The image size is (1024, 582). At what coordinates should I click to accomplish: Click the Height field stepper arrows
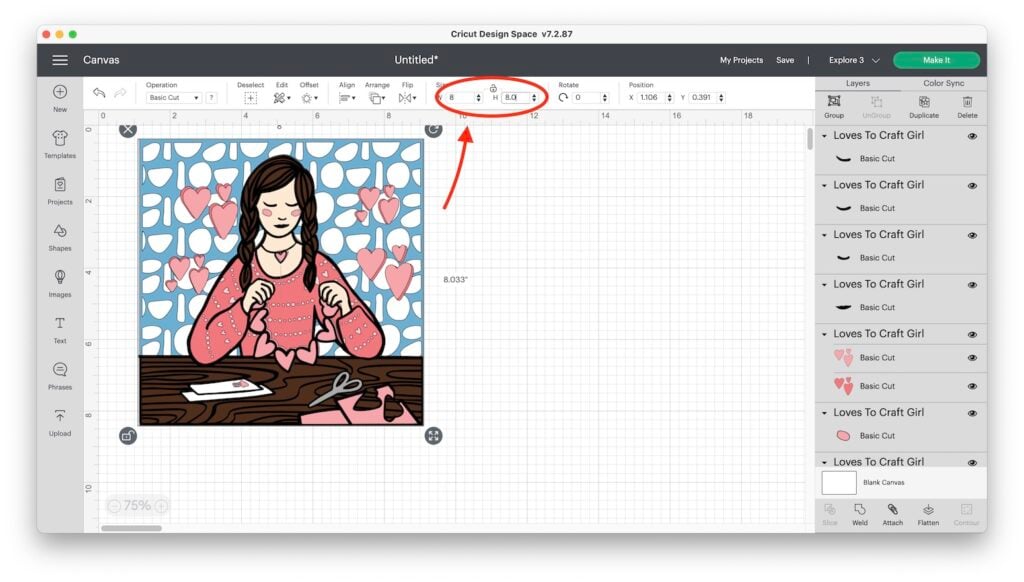tap(534, 97)
